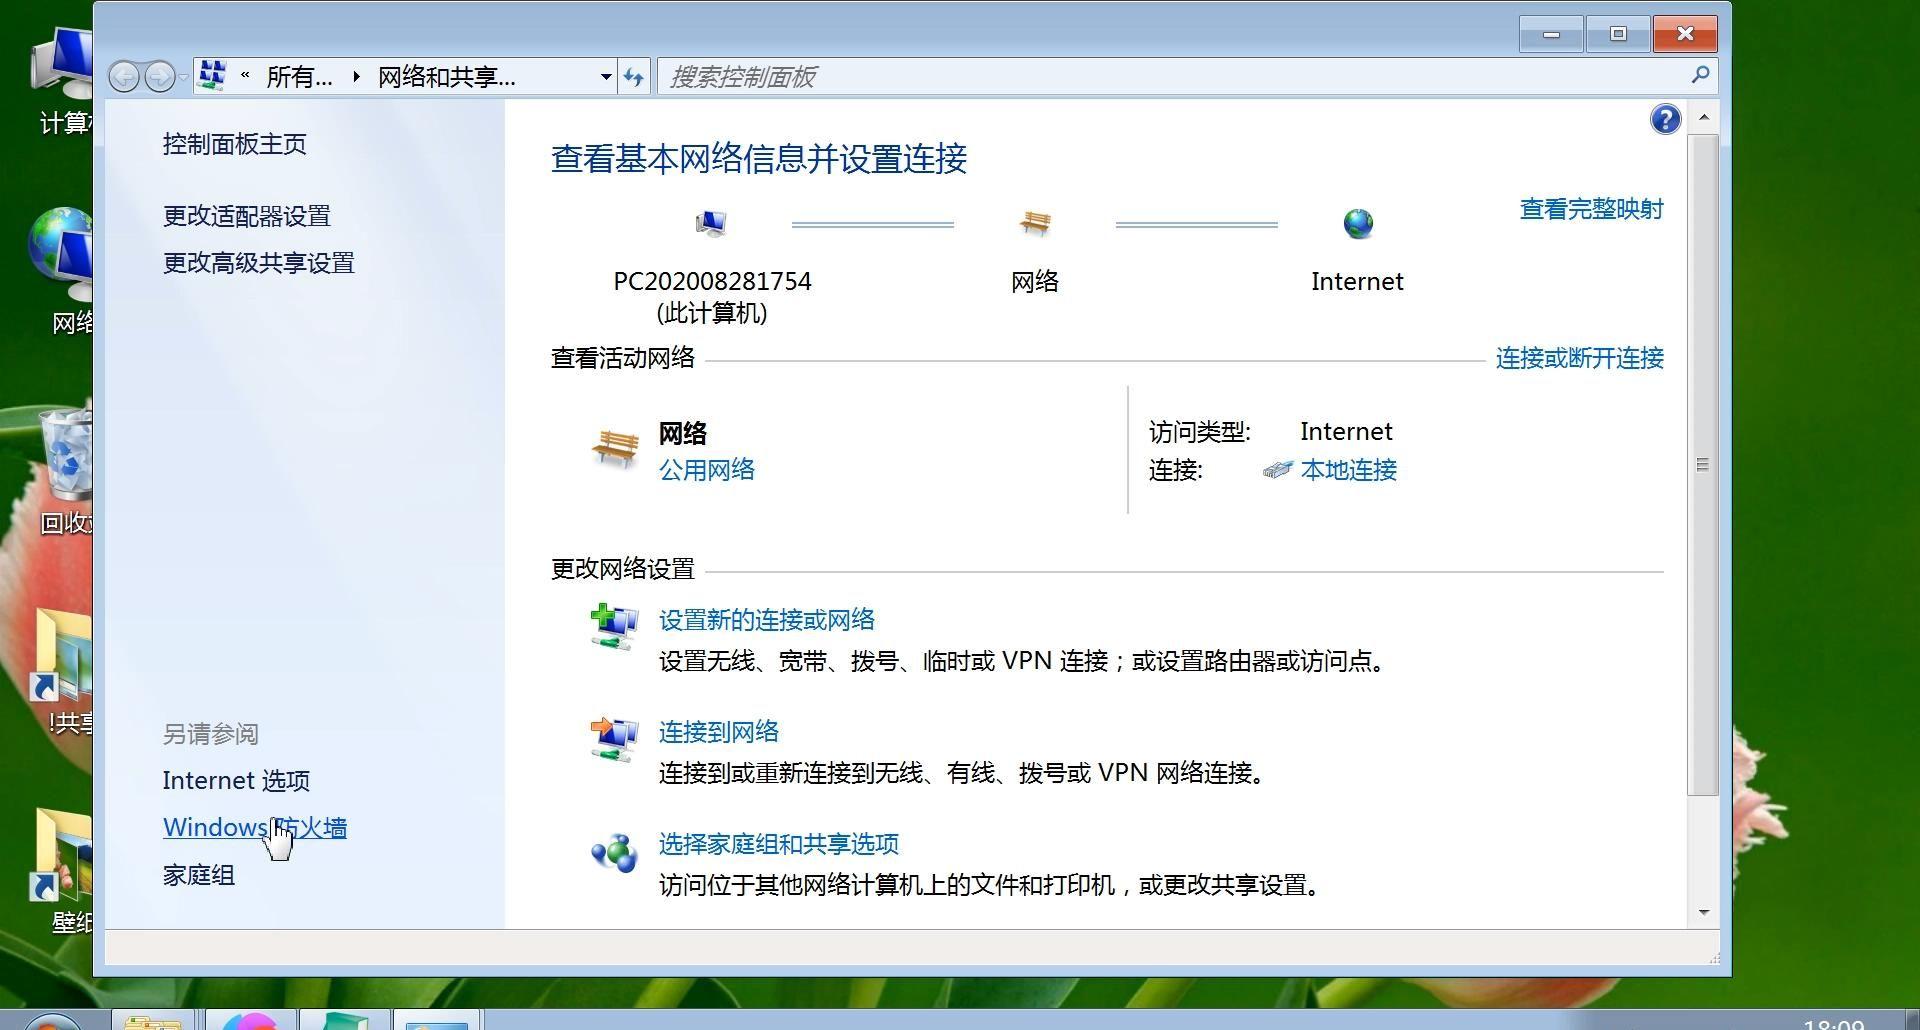This screenshot has height=1030, width=1920.
Task: Click 连接或断开连接 link
Action: pos(1580,358)
